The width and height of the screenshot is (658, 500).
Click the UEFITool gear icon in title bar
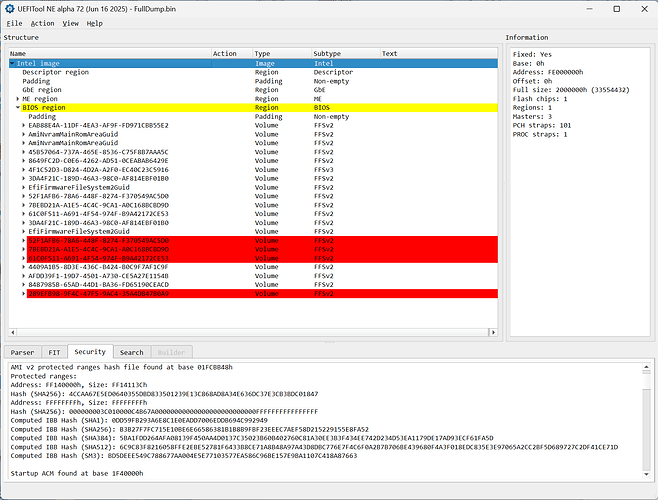(x=9, y=8)
